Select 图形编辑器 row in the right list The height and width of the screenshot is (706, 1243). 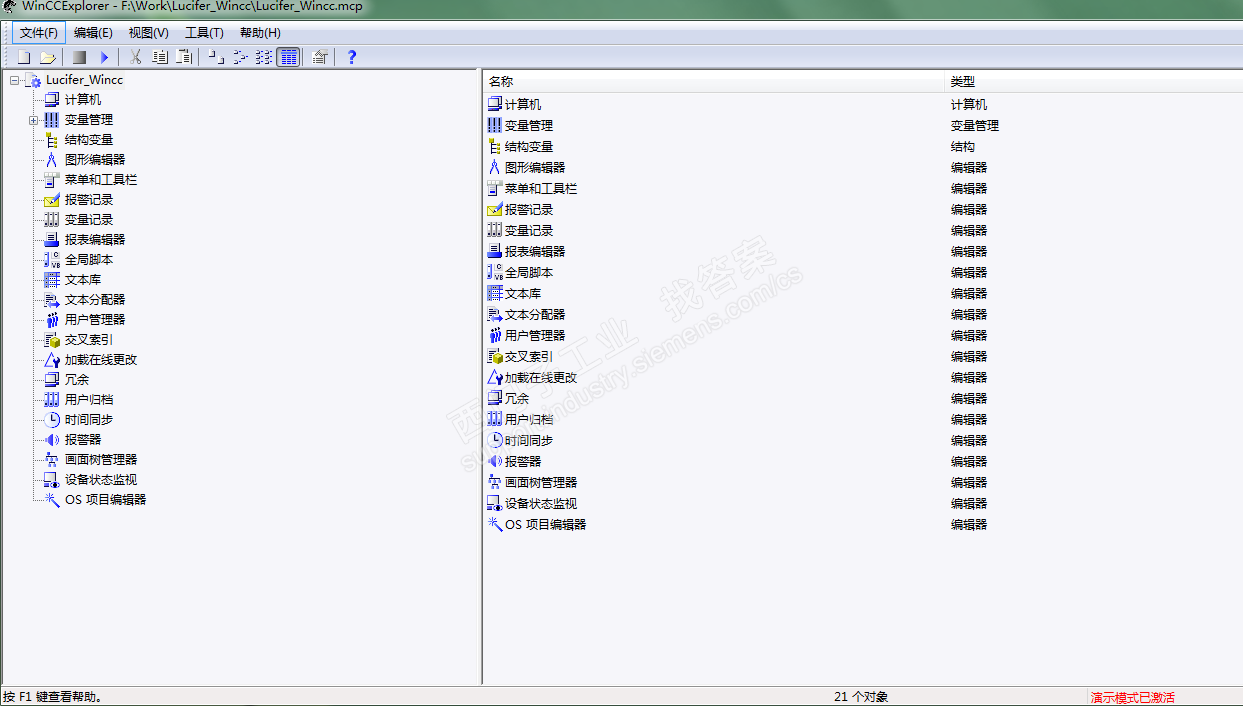(535, 167)
